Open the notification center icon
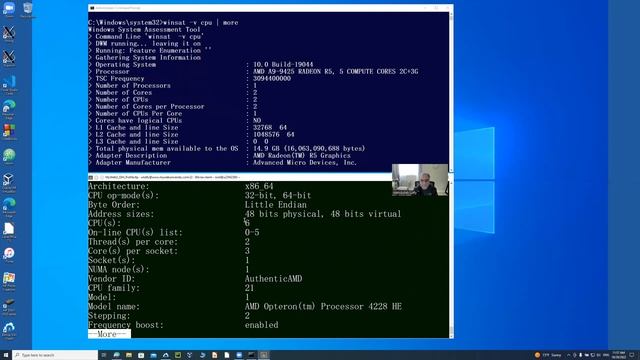 click(631, 355)
